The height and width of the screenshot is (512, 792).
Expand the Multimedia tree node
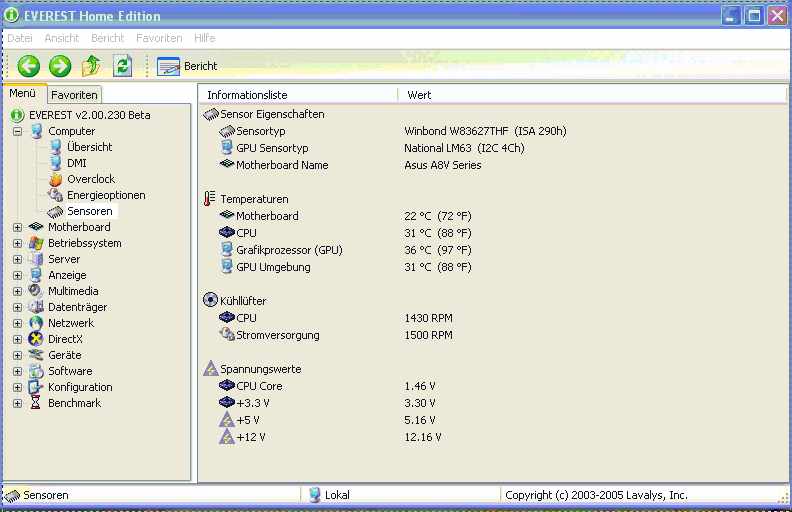pos(18,291)
